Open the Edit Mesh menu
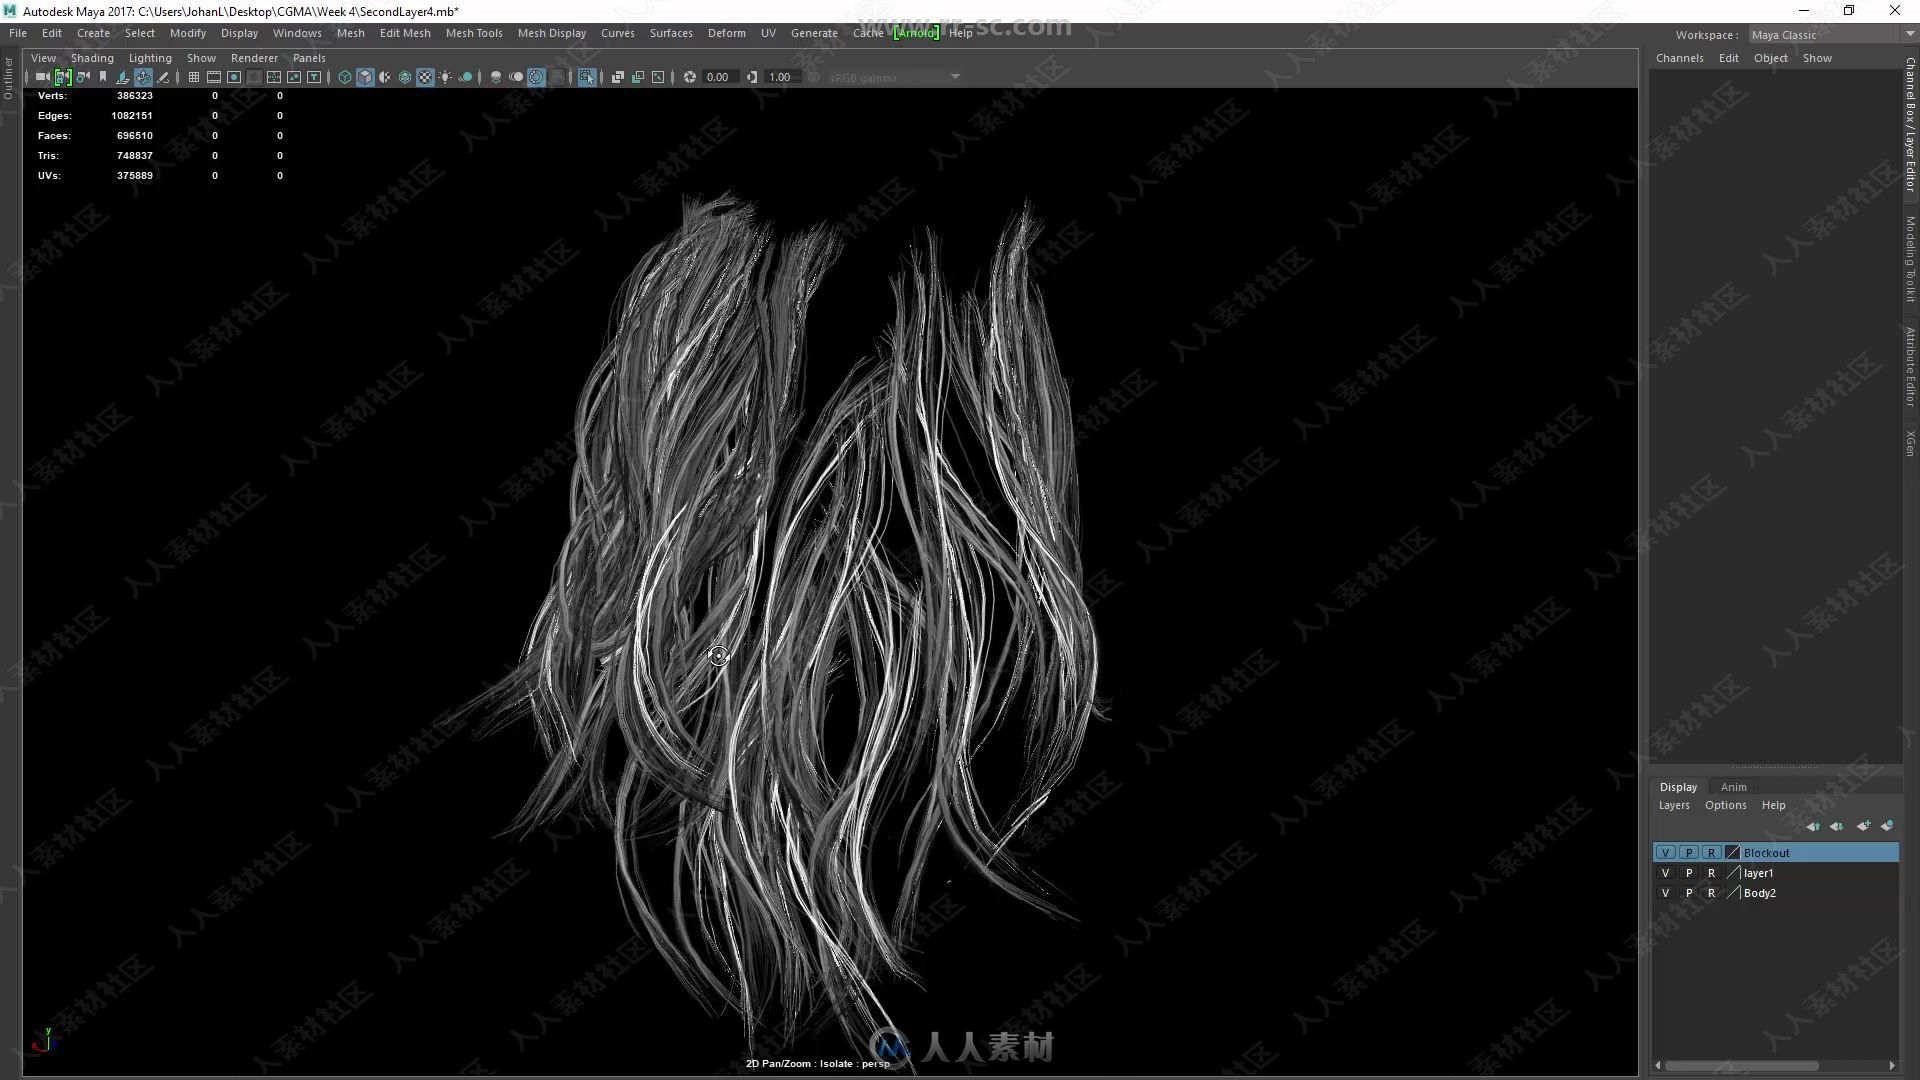 (x=405, y=33)
